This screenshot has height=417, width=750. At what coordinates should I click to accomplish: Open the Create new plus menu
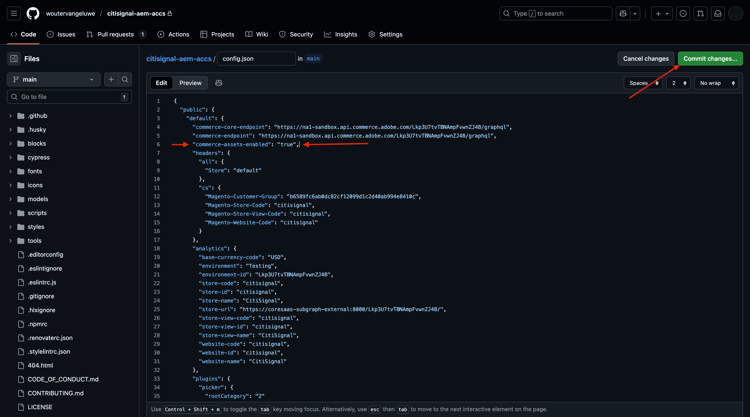pyautogui.click(x=662, y=13)
